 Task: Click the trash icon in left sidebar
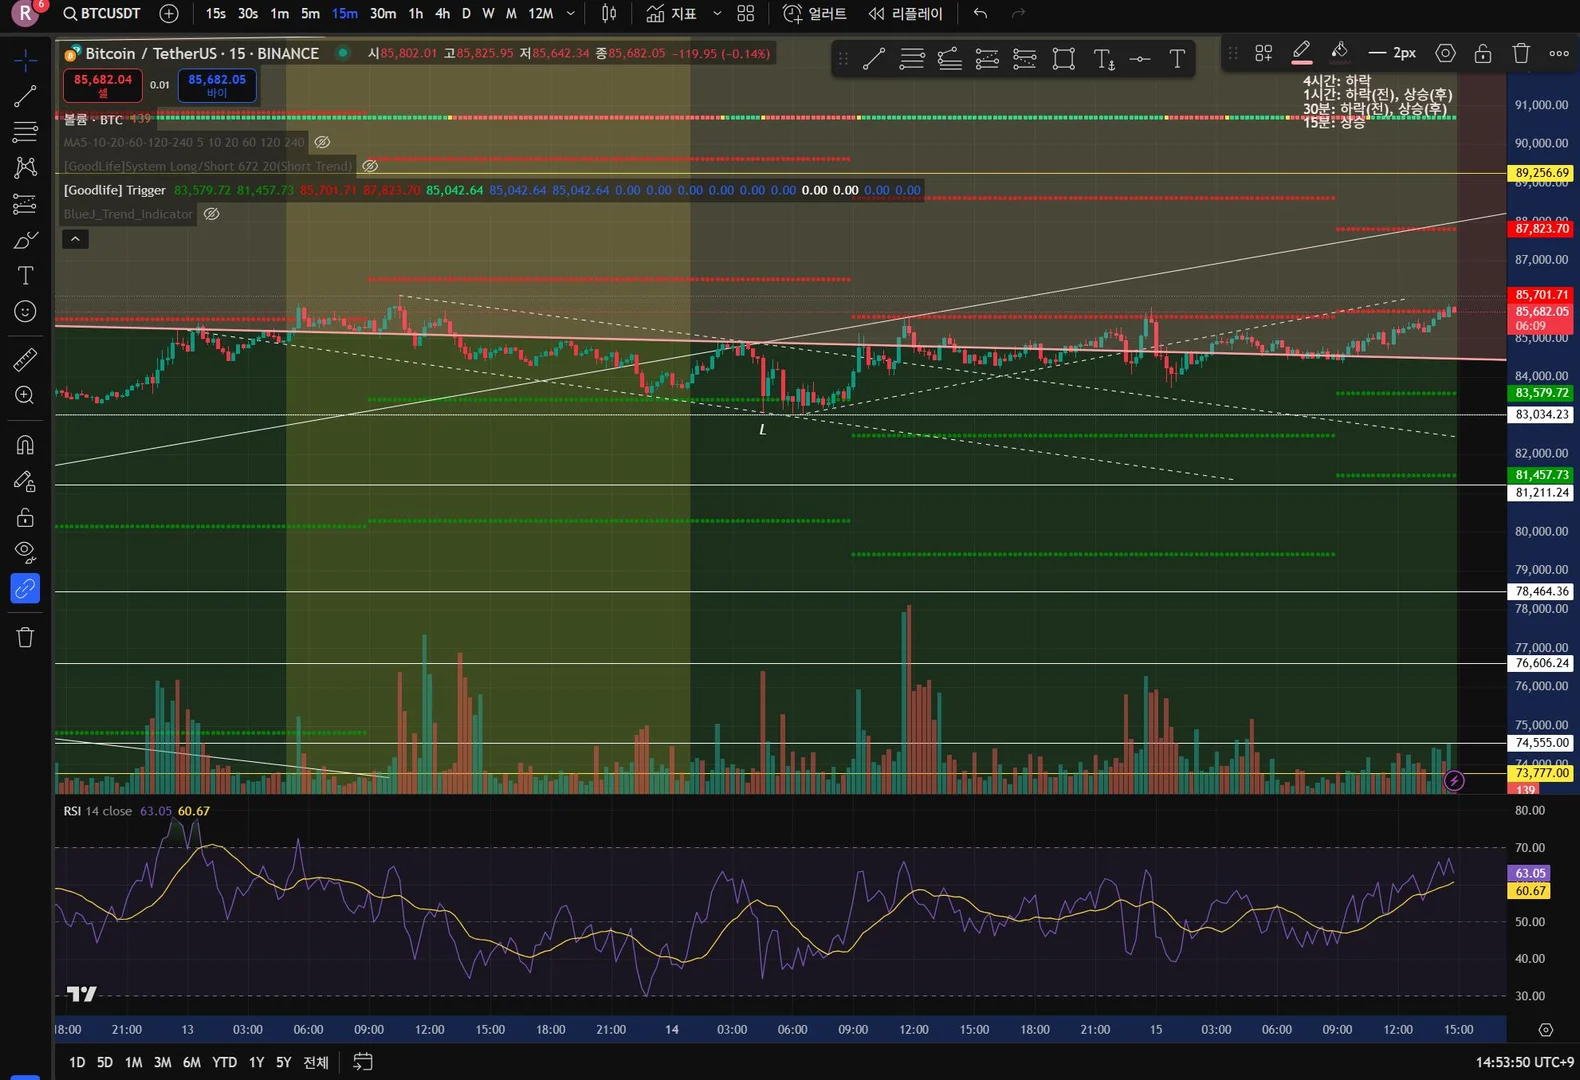tap(25, 637)
